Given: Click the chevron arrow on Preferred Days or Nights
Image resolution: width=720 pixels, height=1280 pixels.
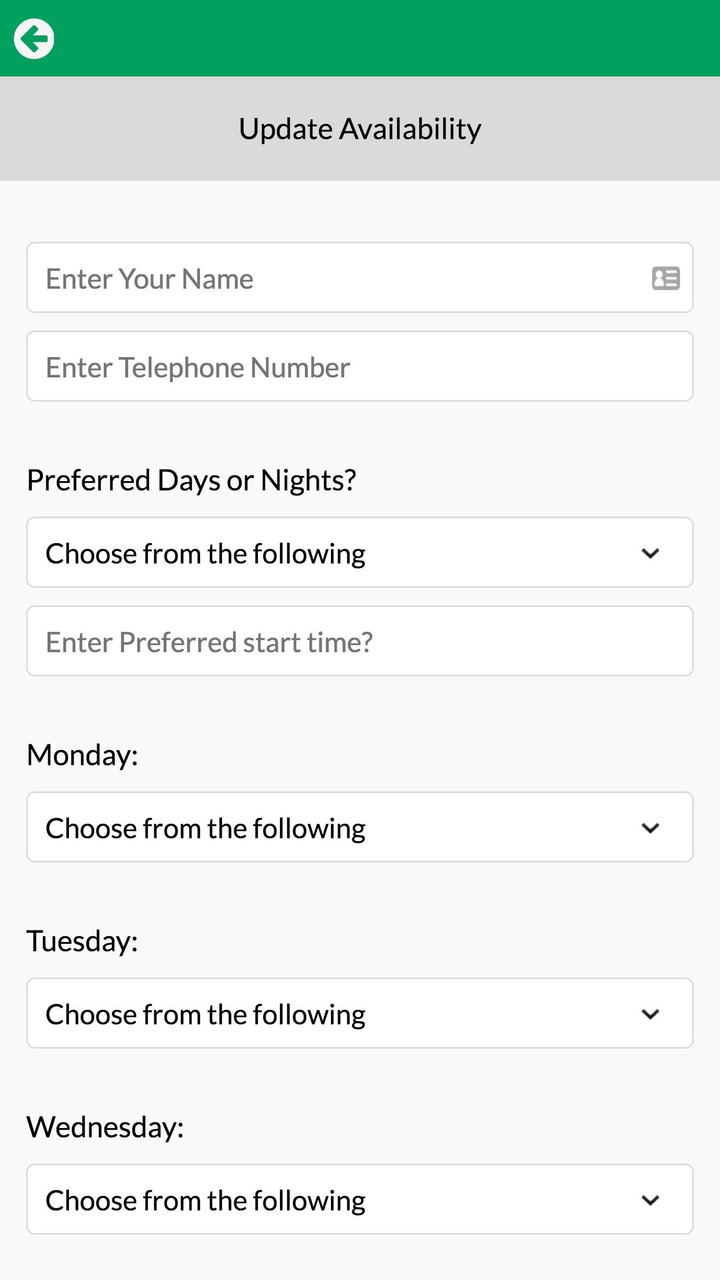Looking at the screenshot, I should tap(651, 553).
